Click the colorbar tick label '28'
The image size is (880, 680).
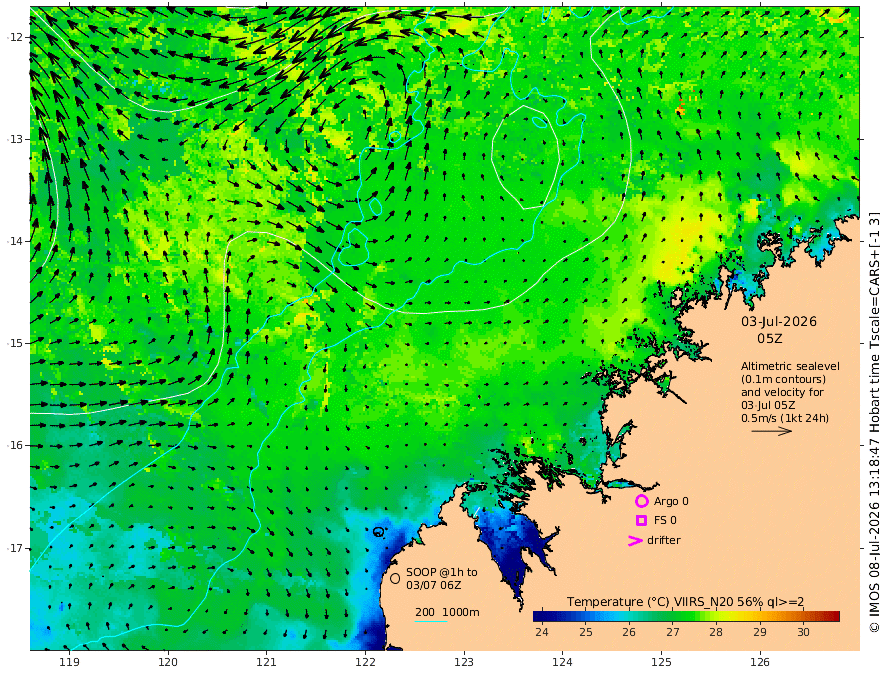716,632
